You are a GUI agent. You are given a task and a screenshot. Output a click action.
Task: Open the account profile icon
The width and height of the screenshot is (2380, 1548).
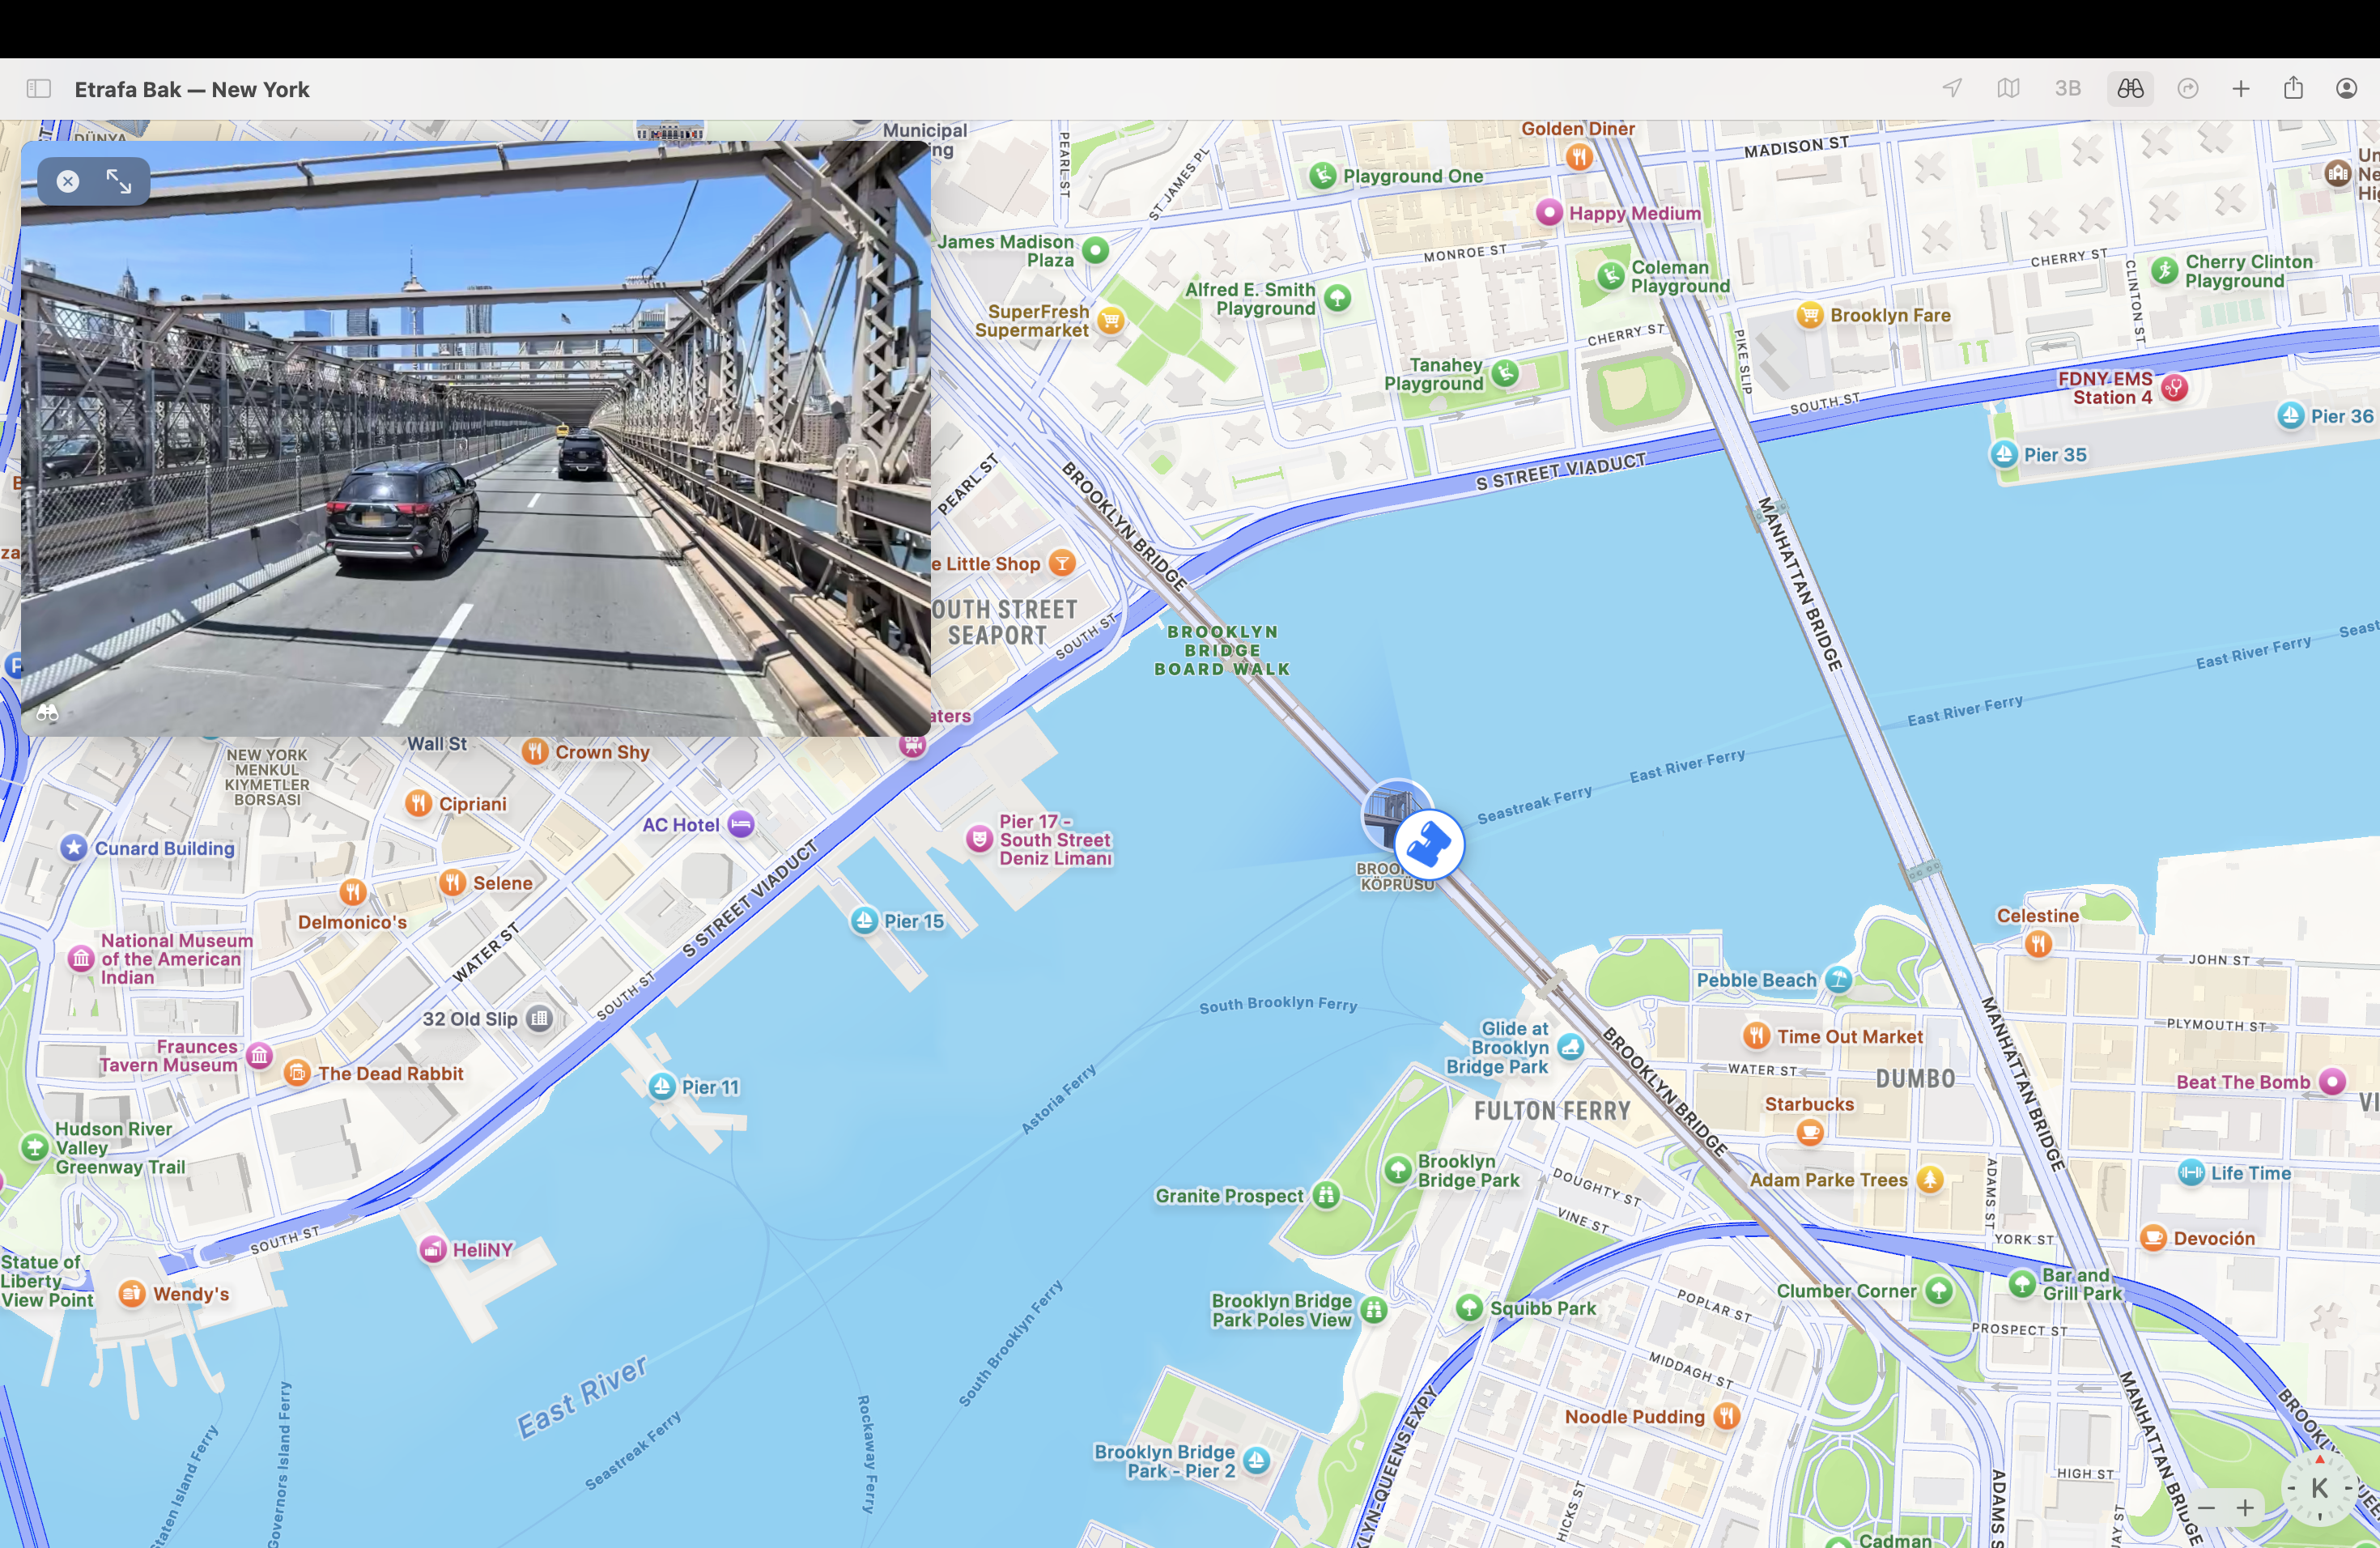pos(2346,89)
